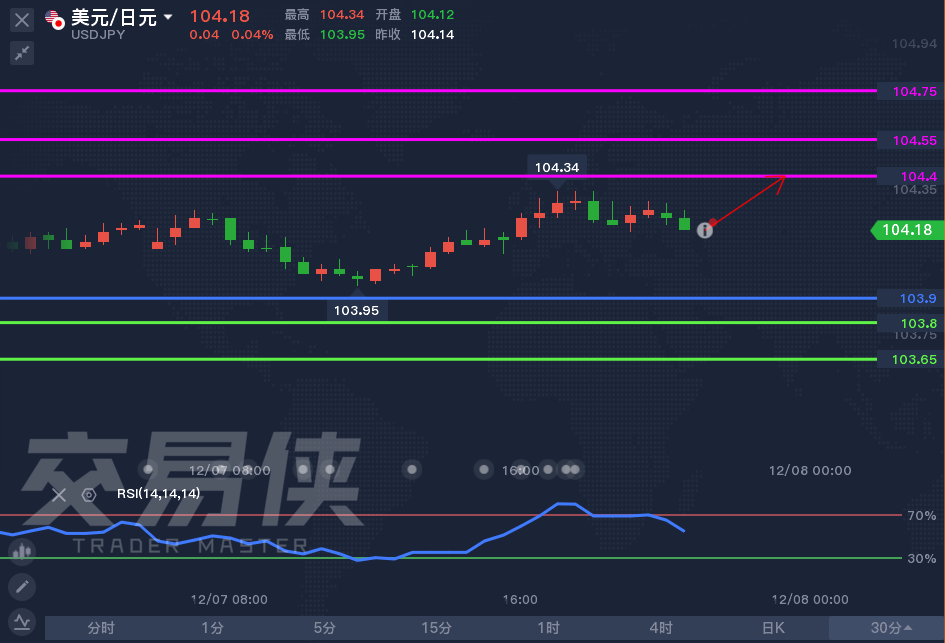This screenshot has width=945, height=643.
Task: Click the 12/08 00:00 label on bottom axis
Action: pos(810,600)
